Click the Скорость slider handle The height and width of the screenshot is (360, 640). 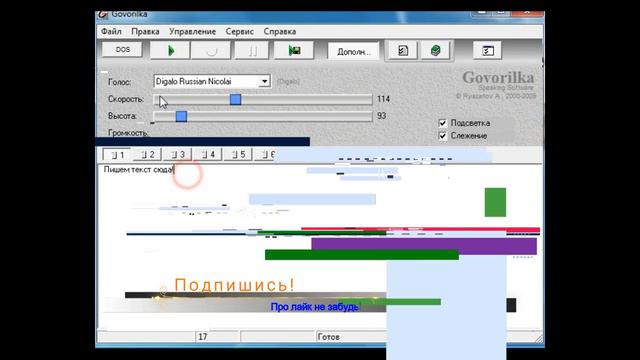(x=235, y=99)
